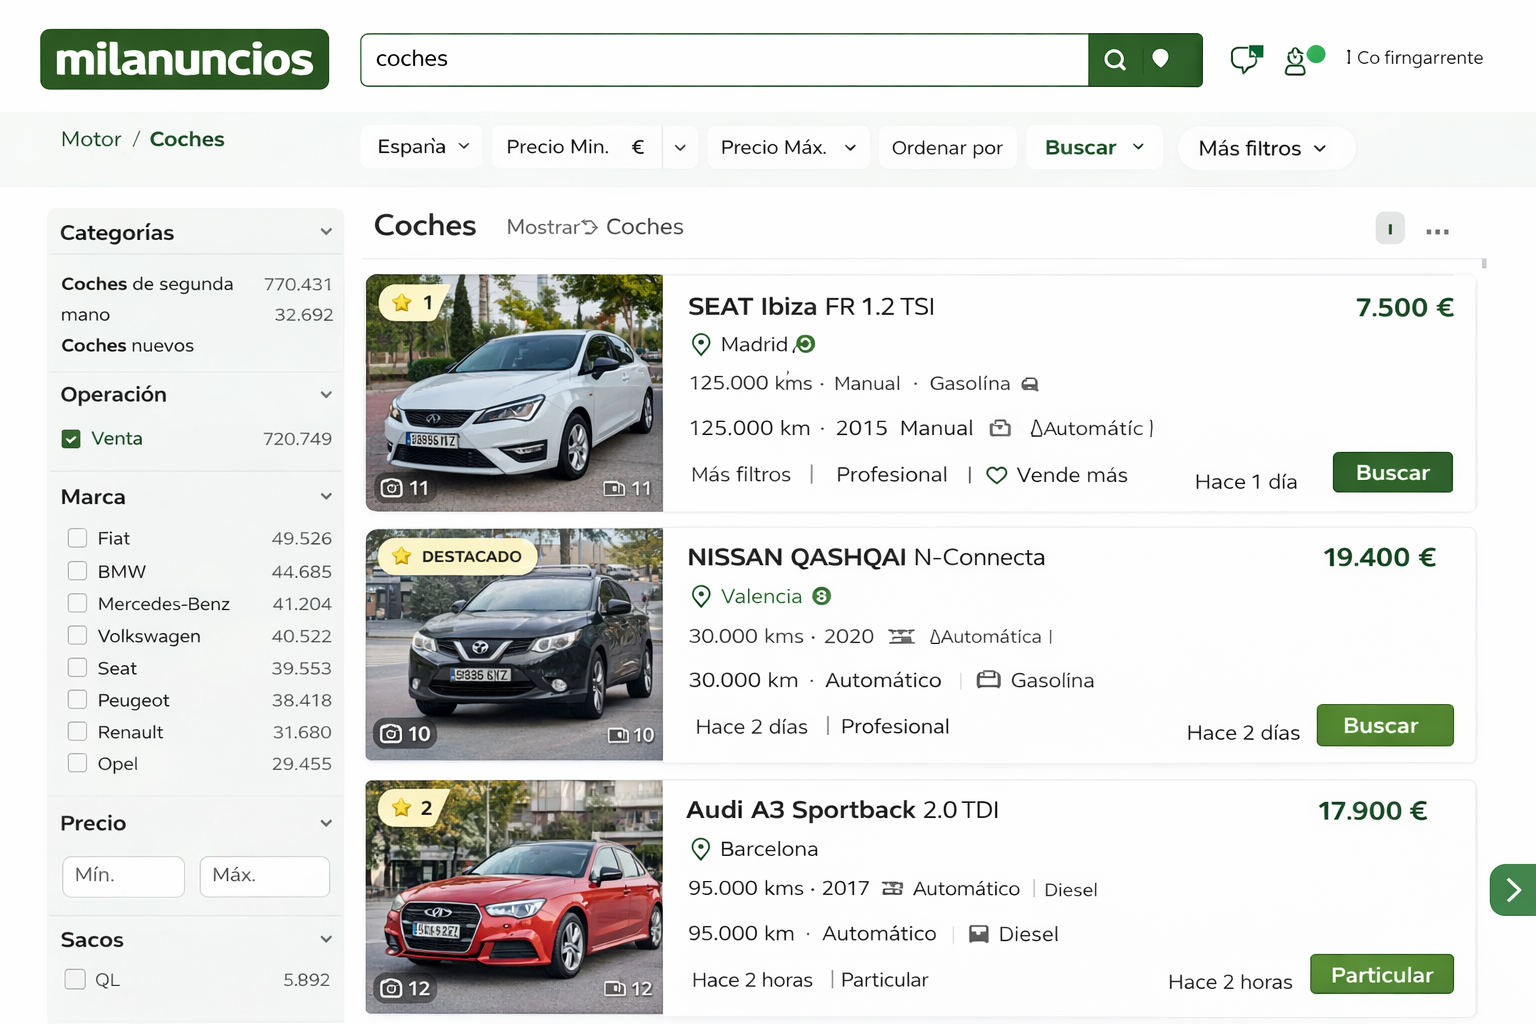Uncheck the Venta operation checkbox
The width and height of the screenshot is (1536, 1024).
point(71,439)
